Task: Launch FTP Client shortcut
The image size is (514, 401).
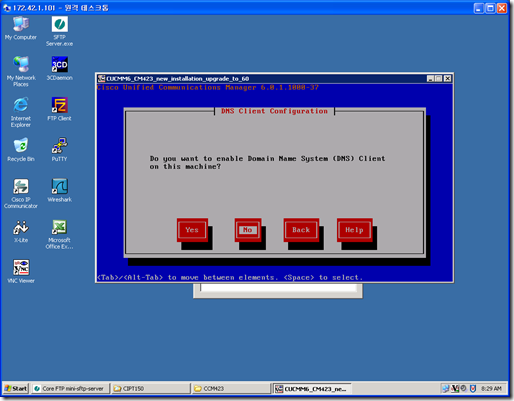Action: pos(59,109)
